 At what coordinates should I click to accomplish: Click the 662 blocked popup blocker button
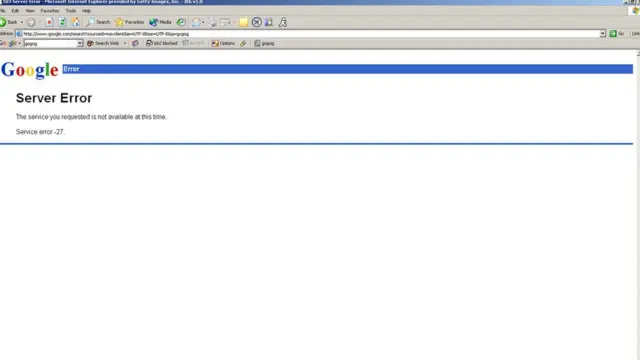(x=162, y=43)
